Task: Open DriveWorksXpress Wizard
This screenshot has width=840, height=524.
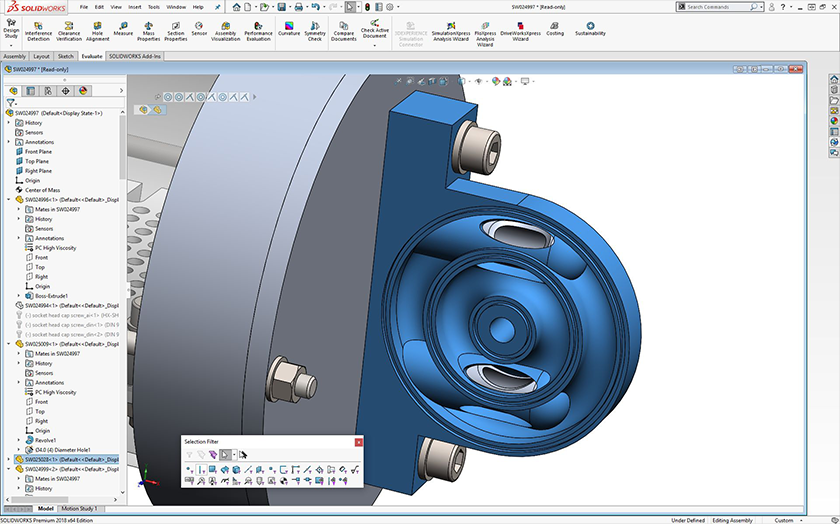Action: pos(520,32)
